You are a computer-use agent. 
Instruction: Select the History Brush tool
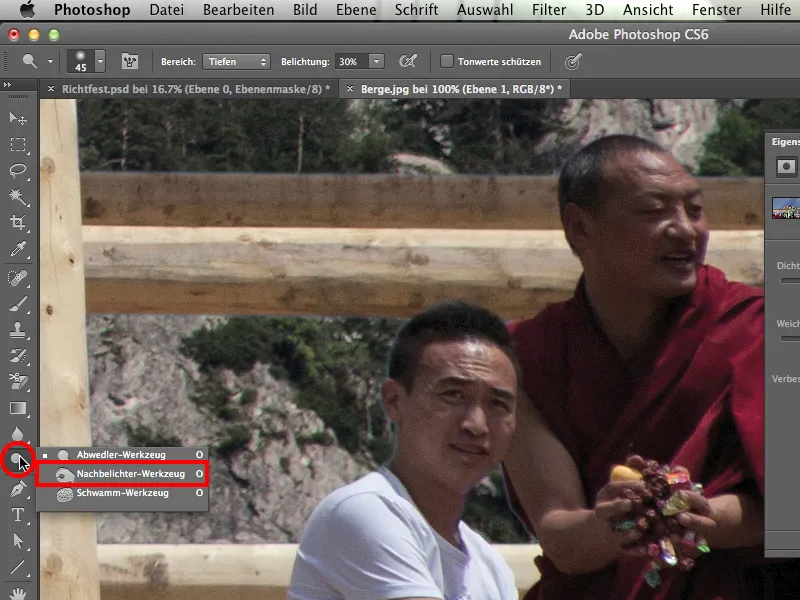tap(18, 356)
